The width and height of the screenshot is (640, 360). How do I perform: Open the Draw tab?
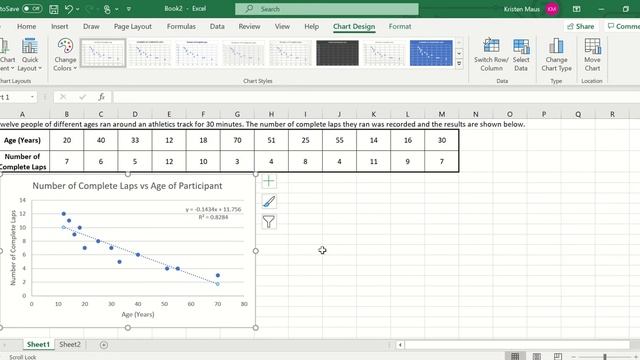91,27
